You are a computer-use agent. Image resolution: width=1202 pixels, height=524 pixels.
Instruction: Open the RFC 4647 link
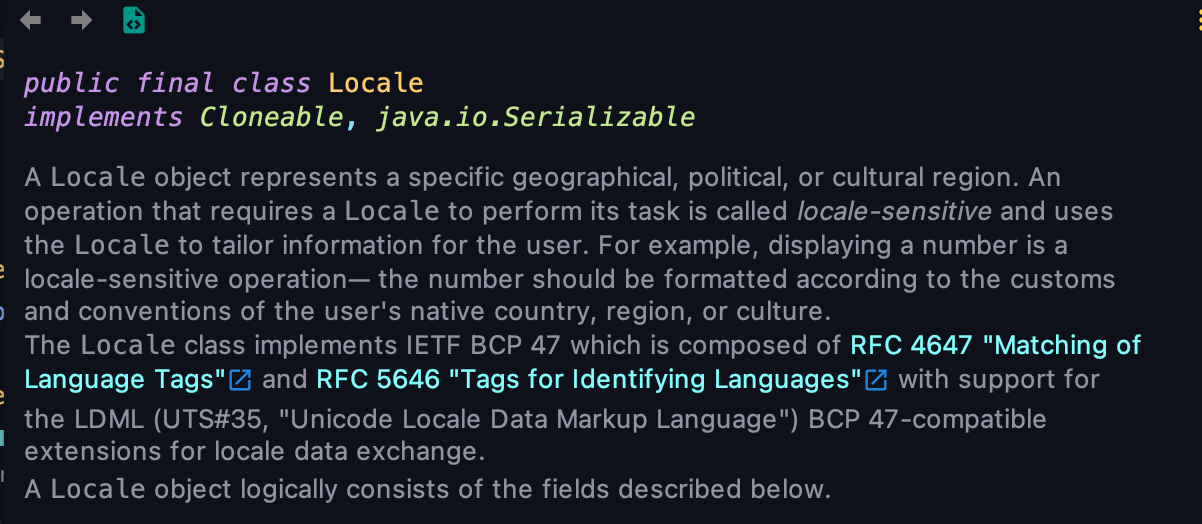point(995,346)
